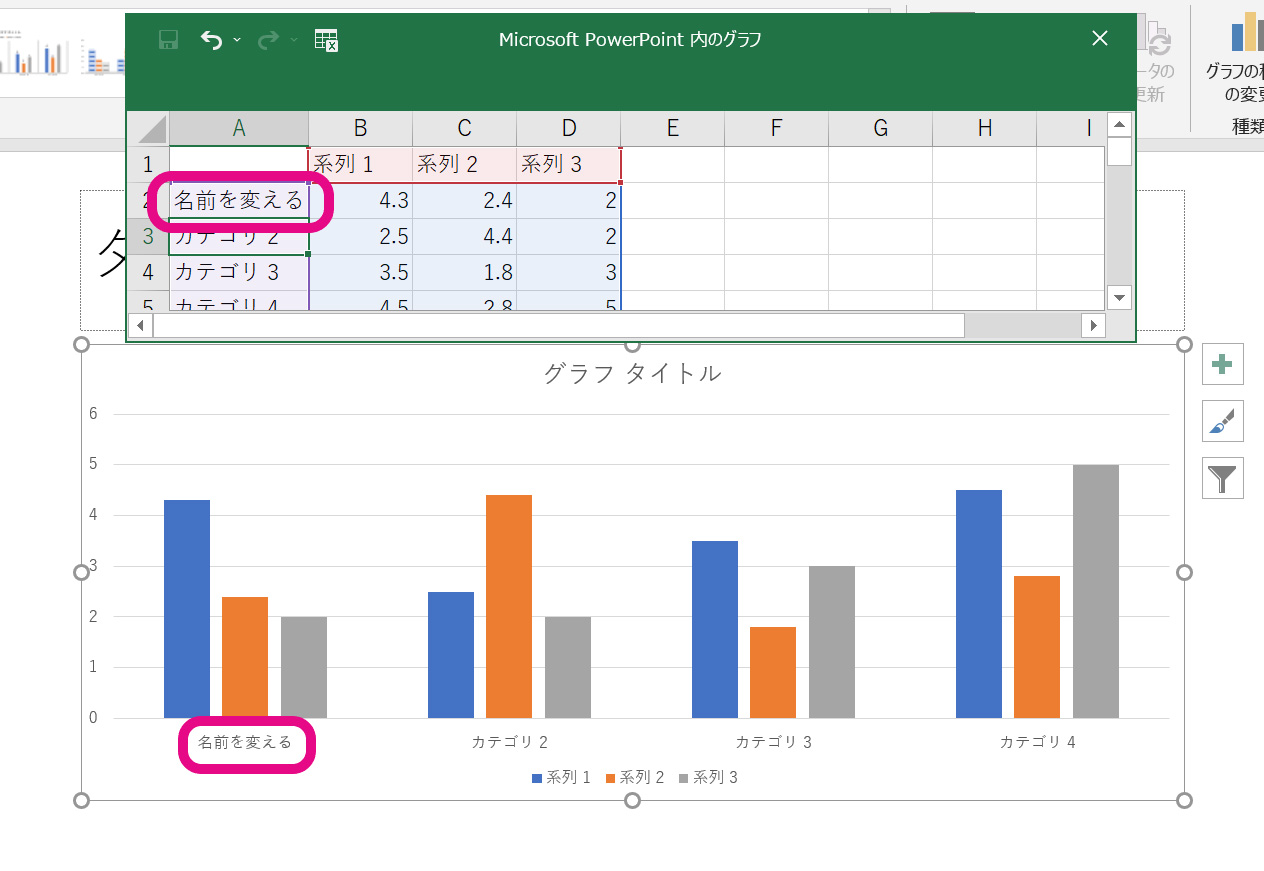Open Chart Elements plus button
Image resolution: width=1264 pixels, height=871 pixels.
tap(1222, 364)
